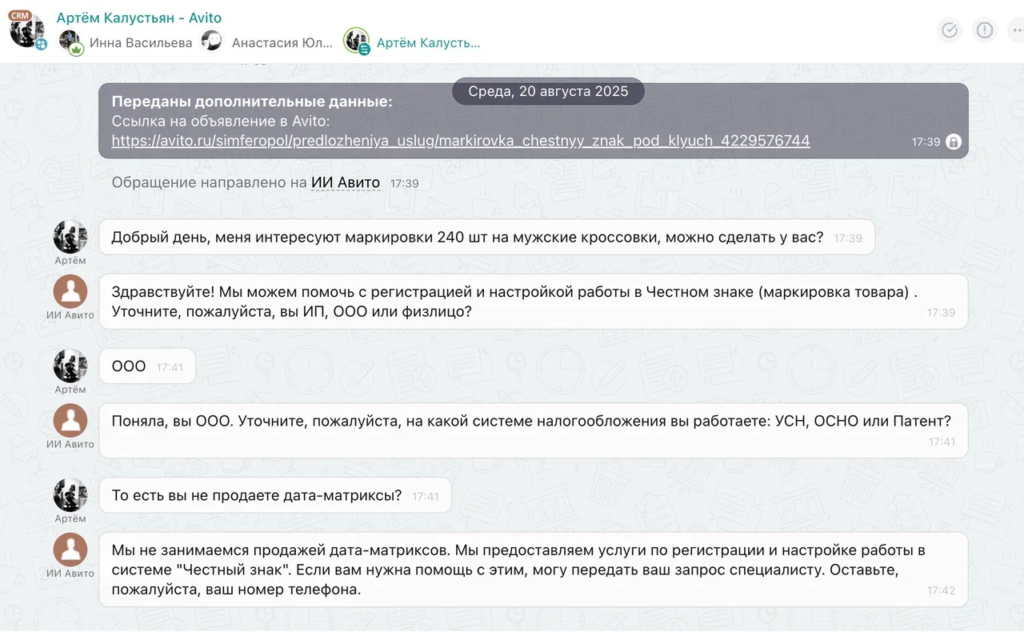The image size is (1024, 632).
Task: Click the checkmark resolve-chat icon in header
Action: (x=949, y=30)
